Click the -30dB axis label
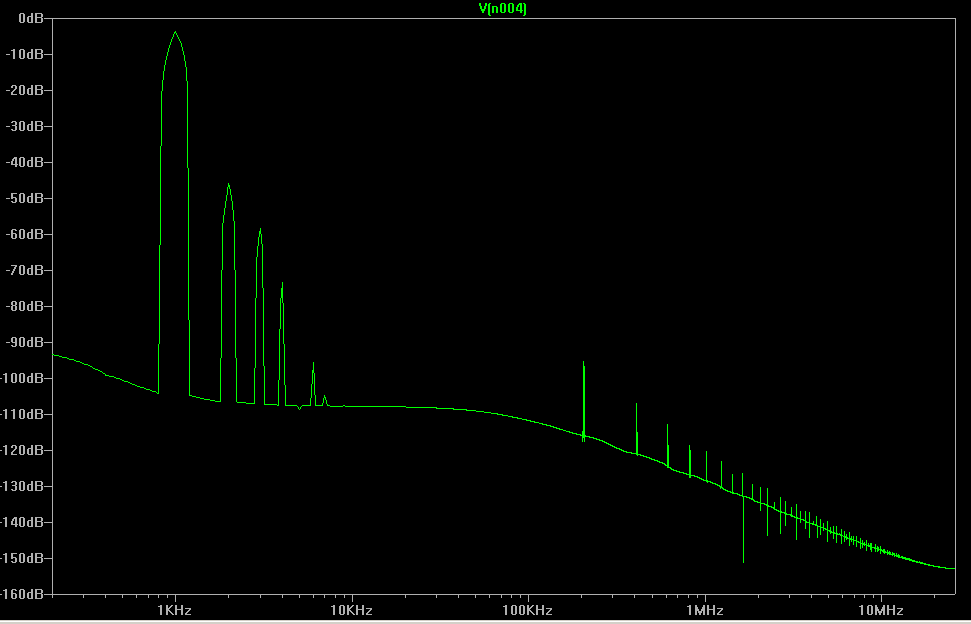The width and height of the screenshot is (971, 624). 25,126
